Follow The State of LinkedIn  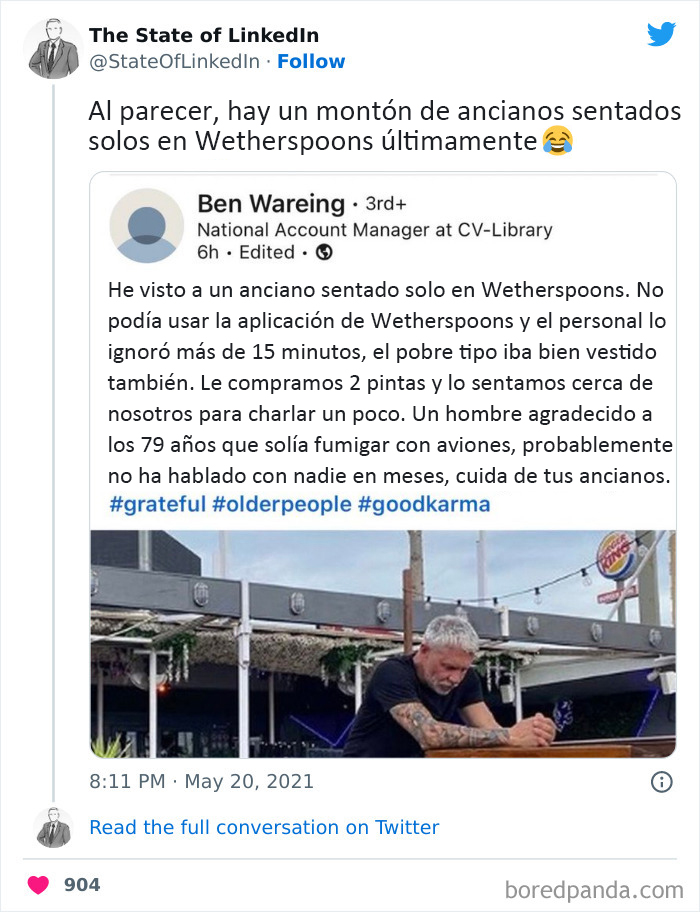[311, 61]
